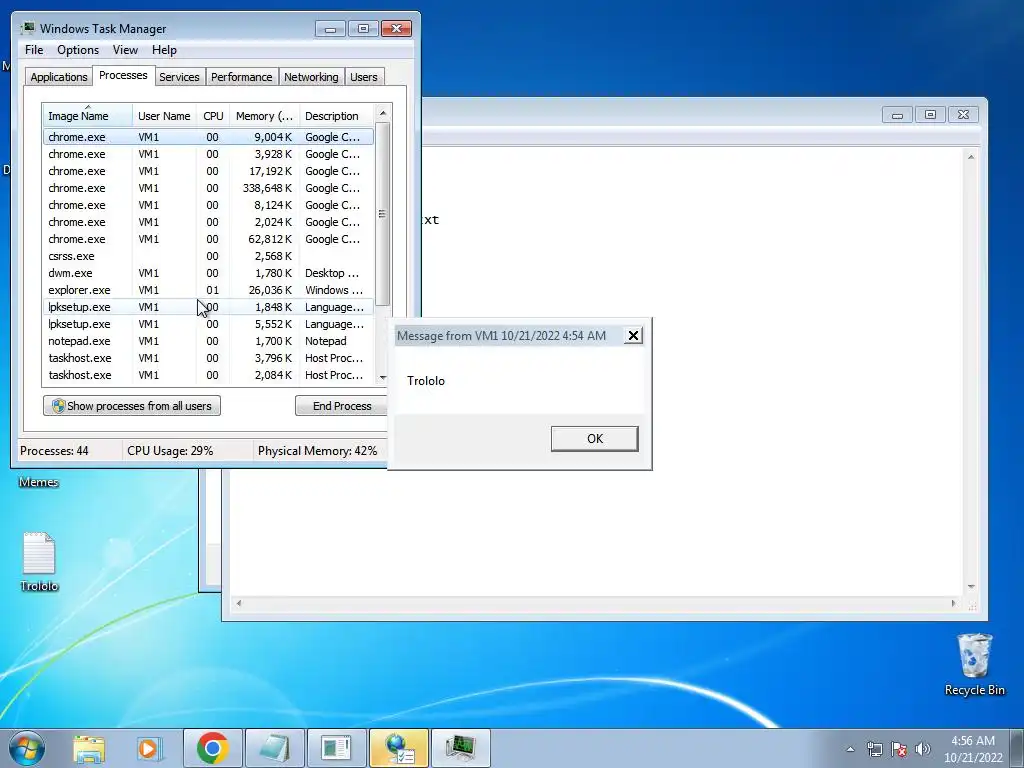The width and height of the screenshot is (1024, 768).
Task: Sort by Image Name column header
Action: (88, 116)
